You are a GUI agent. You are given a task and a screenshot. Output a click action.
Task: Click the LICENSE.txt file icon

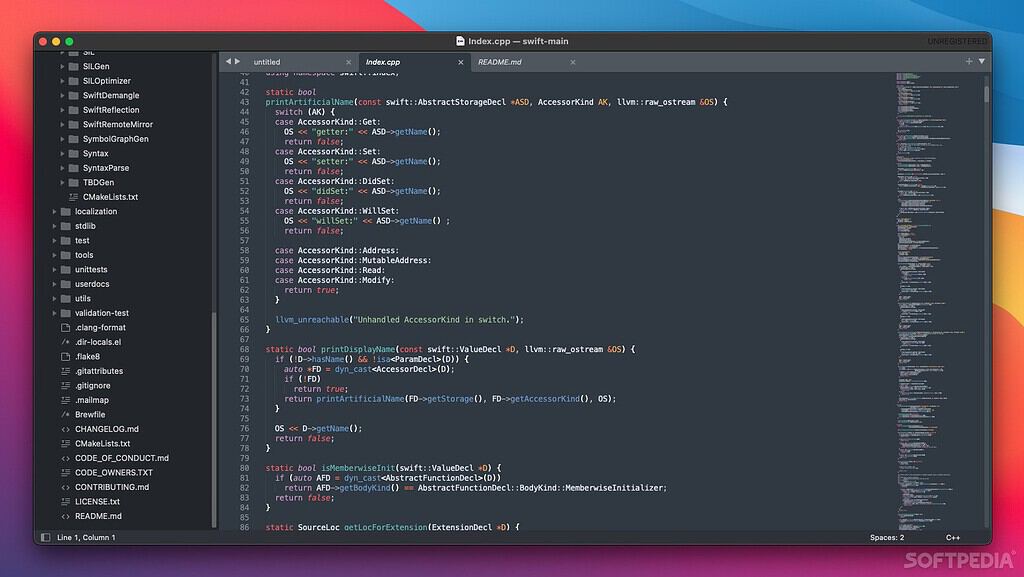click(65, 501)
